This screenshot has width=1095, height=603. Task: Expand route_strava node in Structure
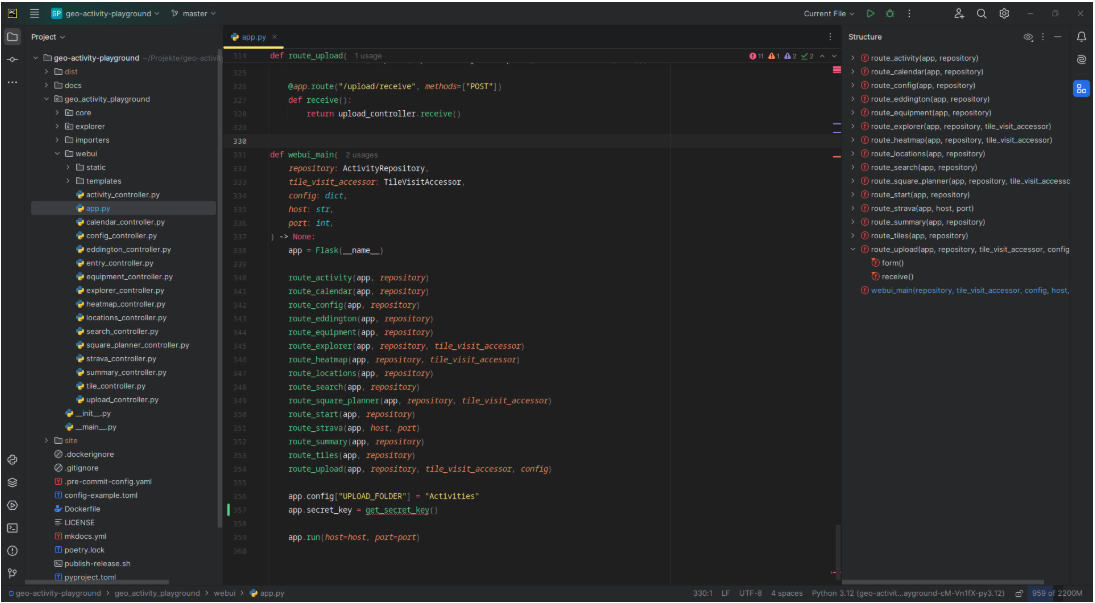point(853,208)
